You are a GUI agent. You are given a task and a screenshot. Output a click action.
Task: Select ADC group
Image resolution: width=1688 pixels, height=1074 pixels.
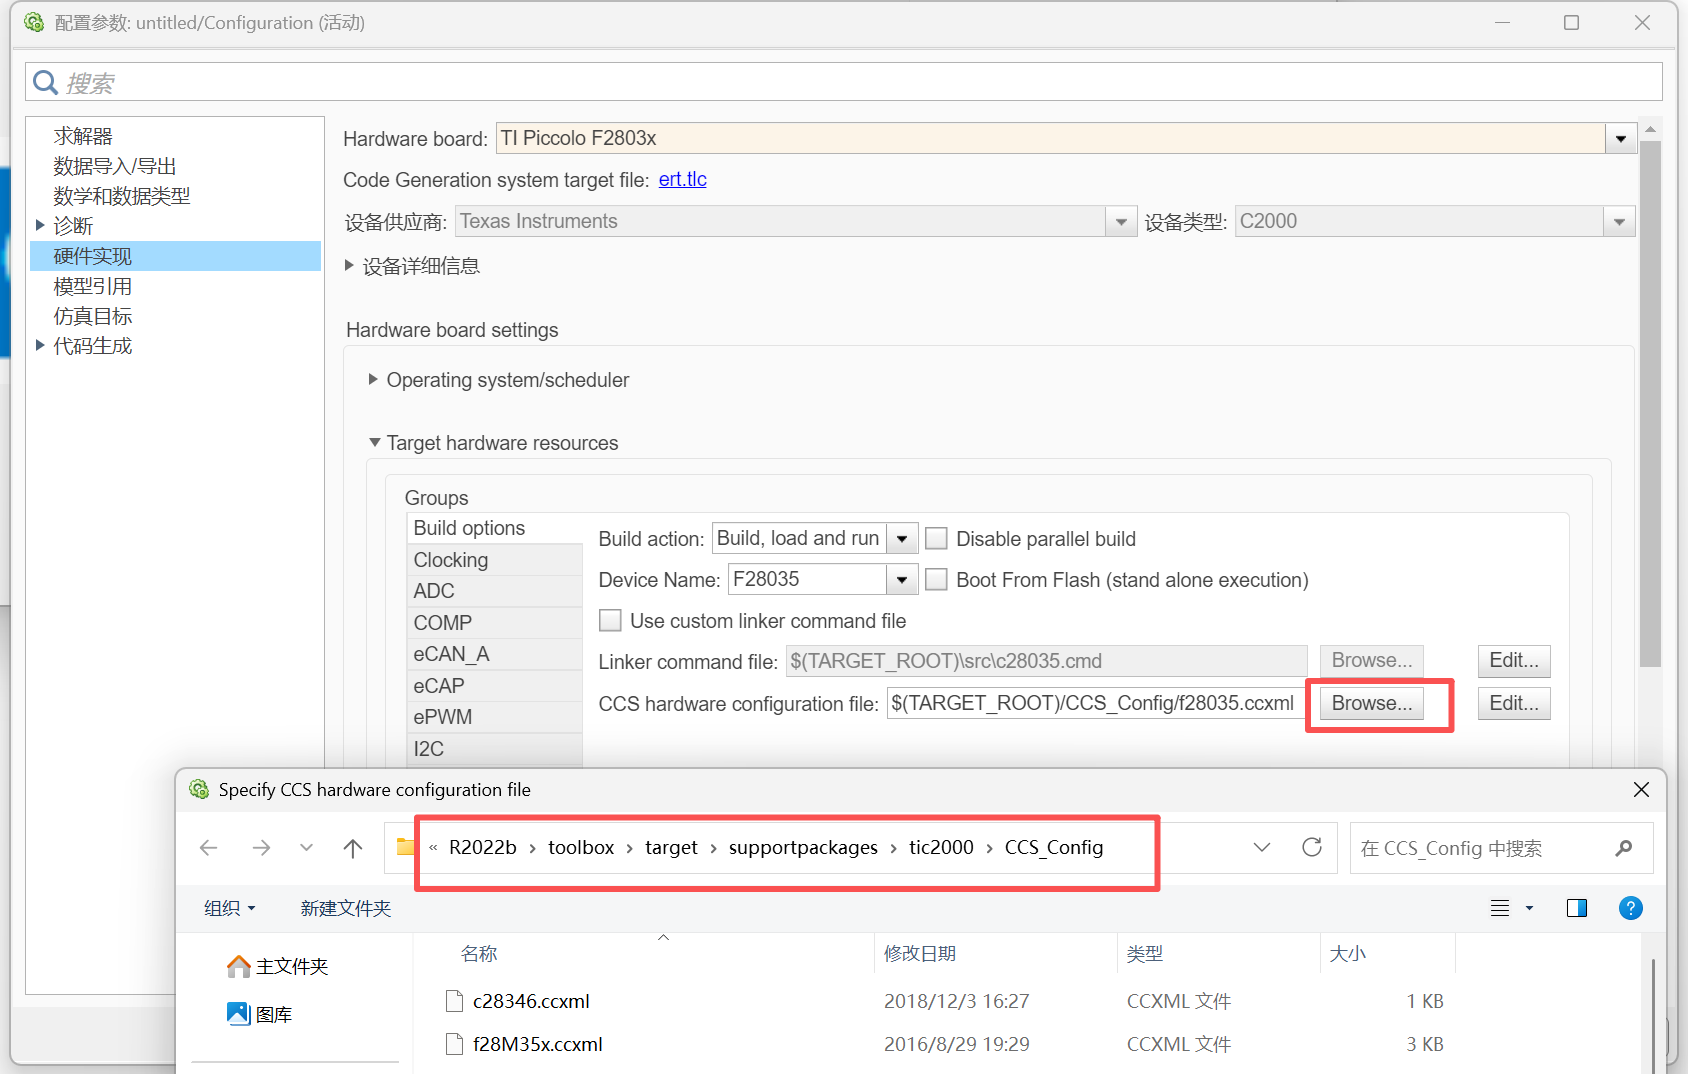click(x=495, y=591)
